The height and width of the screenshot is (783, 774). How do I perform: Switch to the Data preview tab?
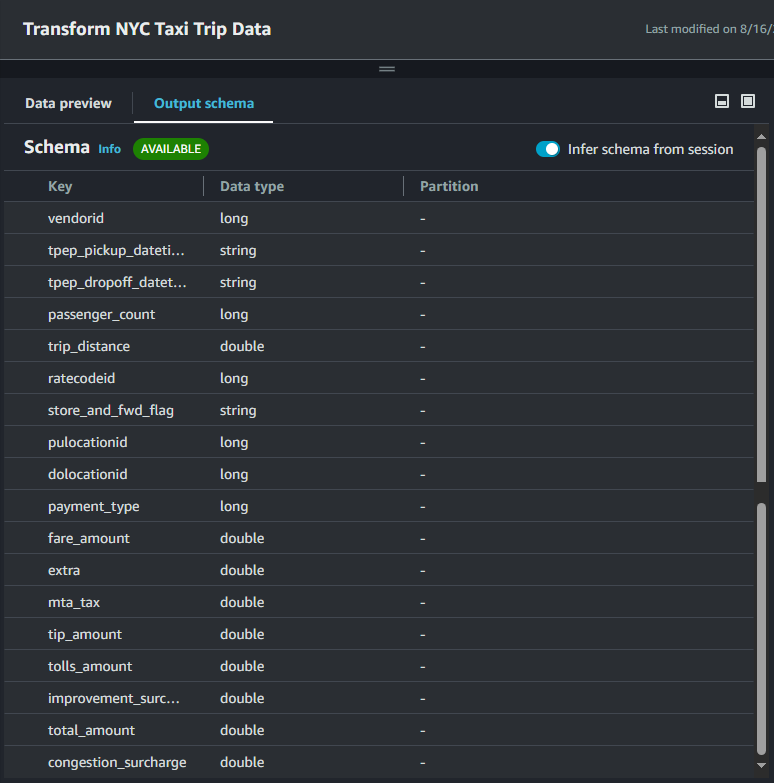point(68,103)
